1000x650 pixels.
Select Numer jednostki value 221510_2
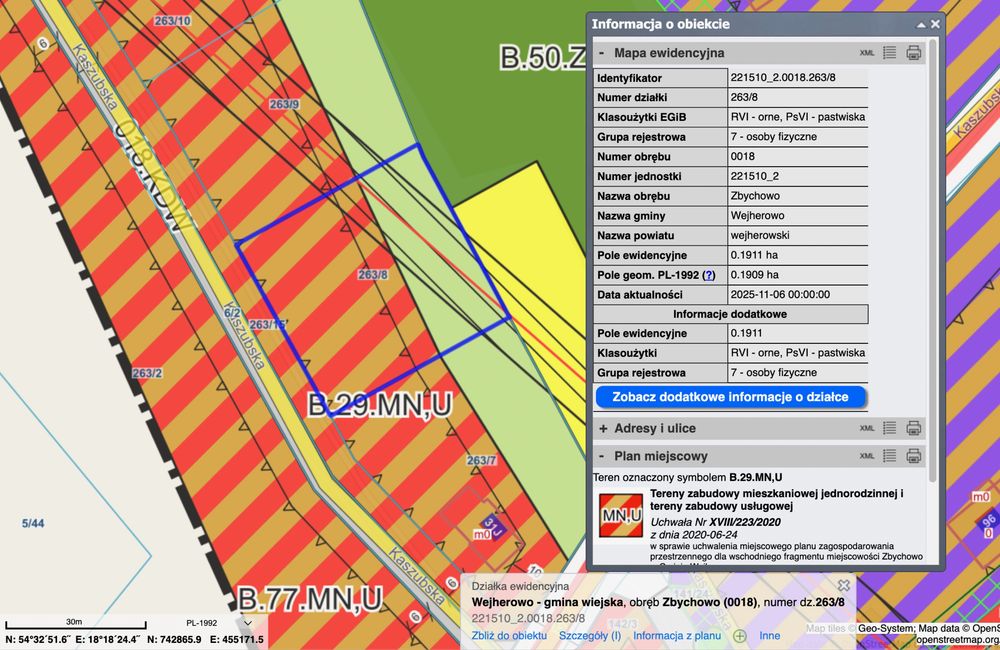click(x=754, y=176)
